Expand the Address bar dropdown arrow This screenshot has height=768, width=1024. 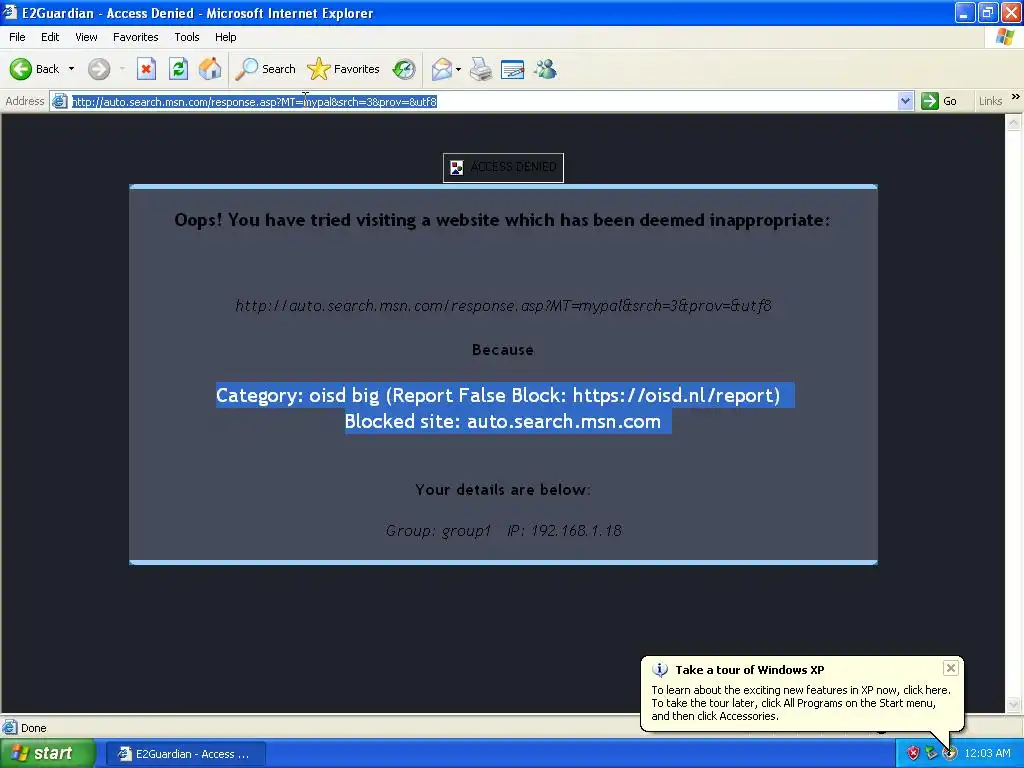click(905, 101)
